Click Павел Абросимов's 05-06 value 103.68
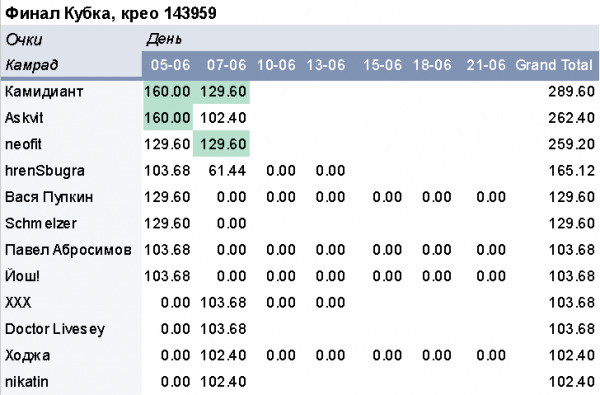This screenshot has height=395, width=600. 167,250
